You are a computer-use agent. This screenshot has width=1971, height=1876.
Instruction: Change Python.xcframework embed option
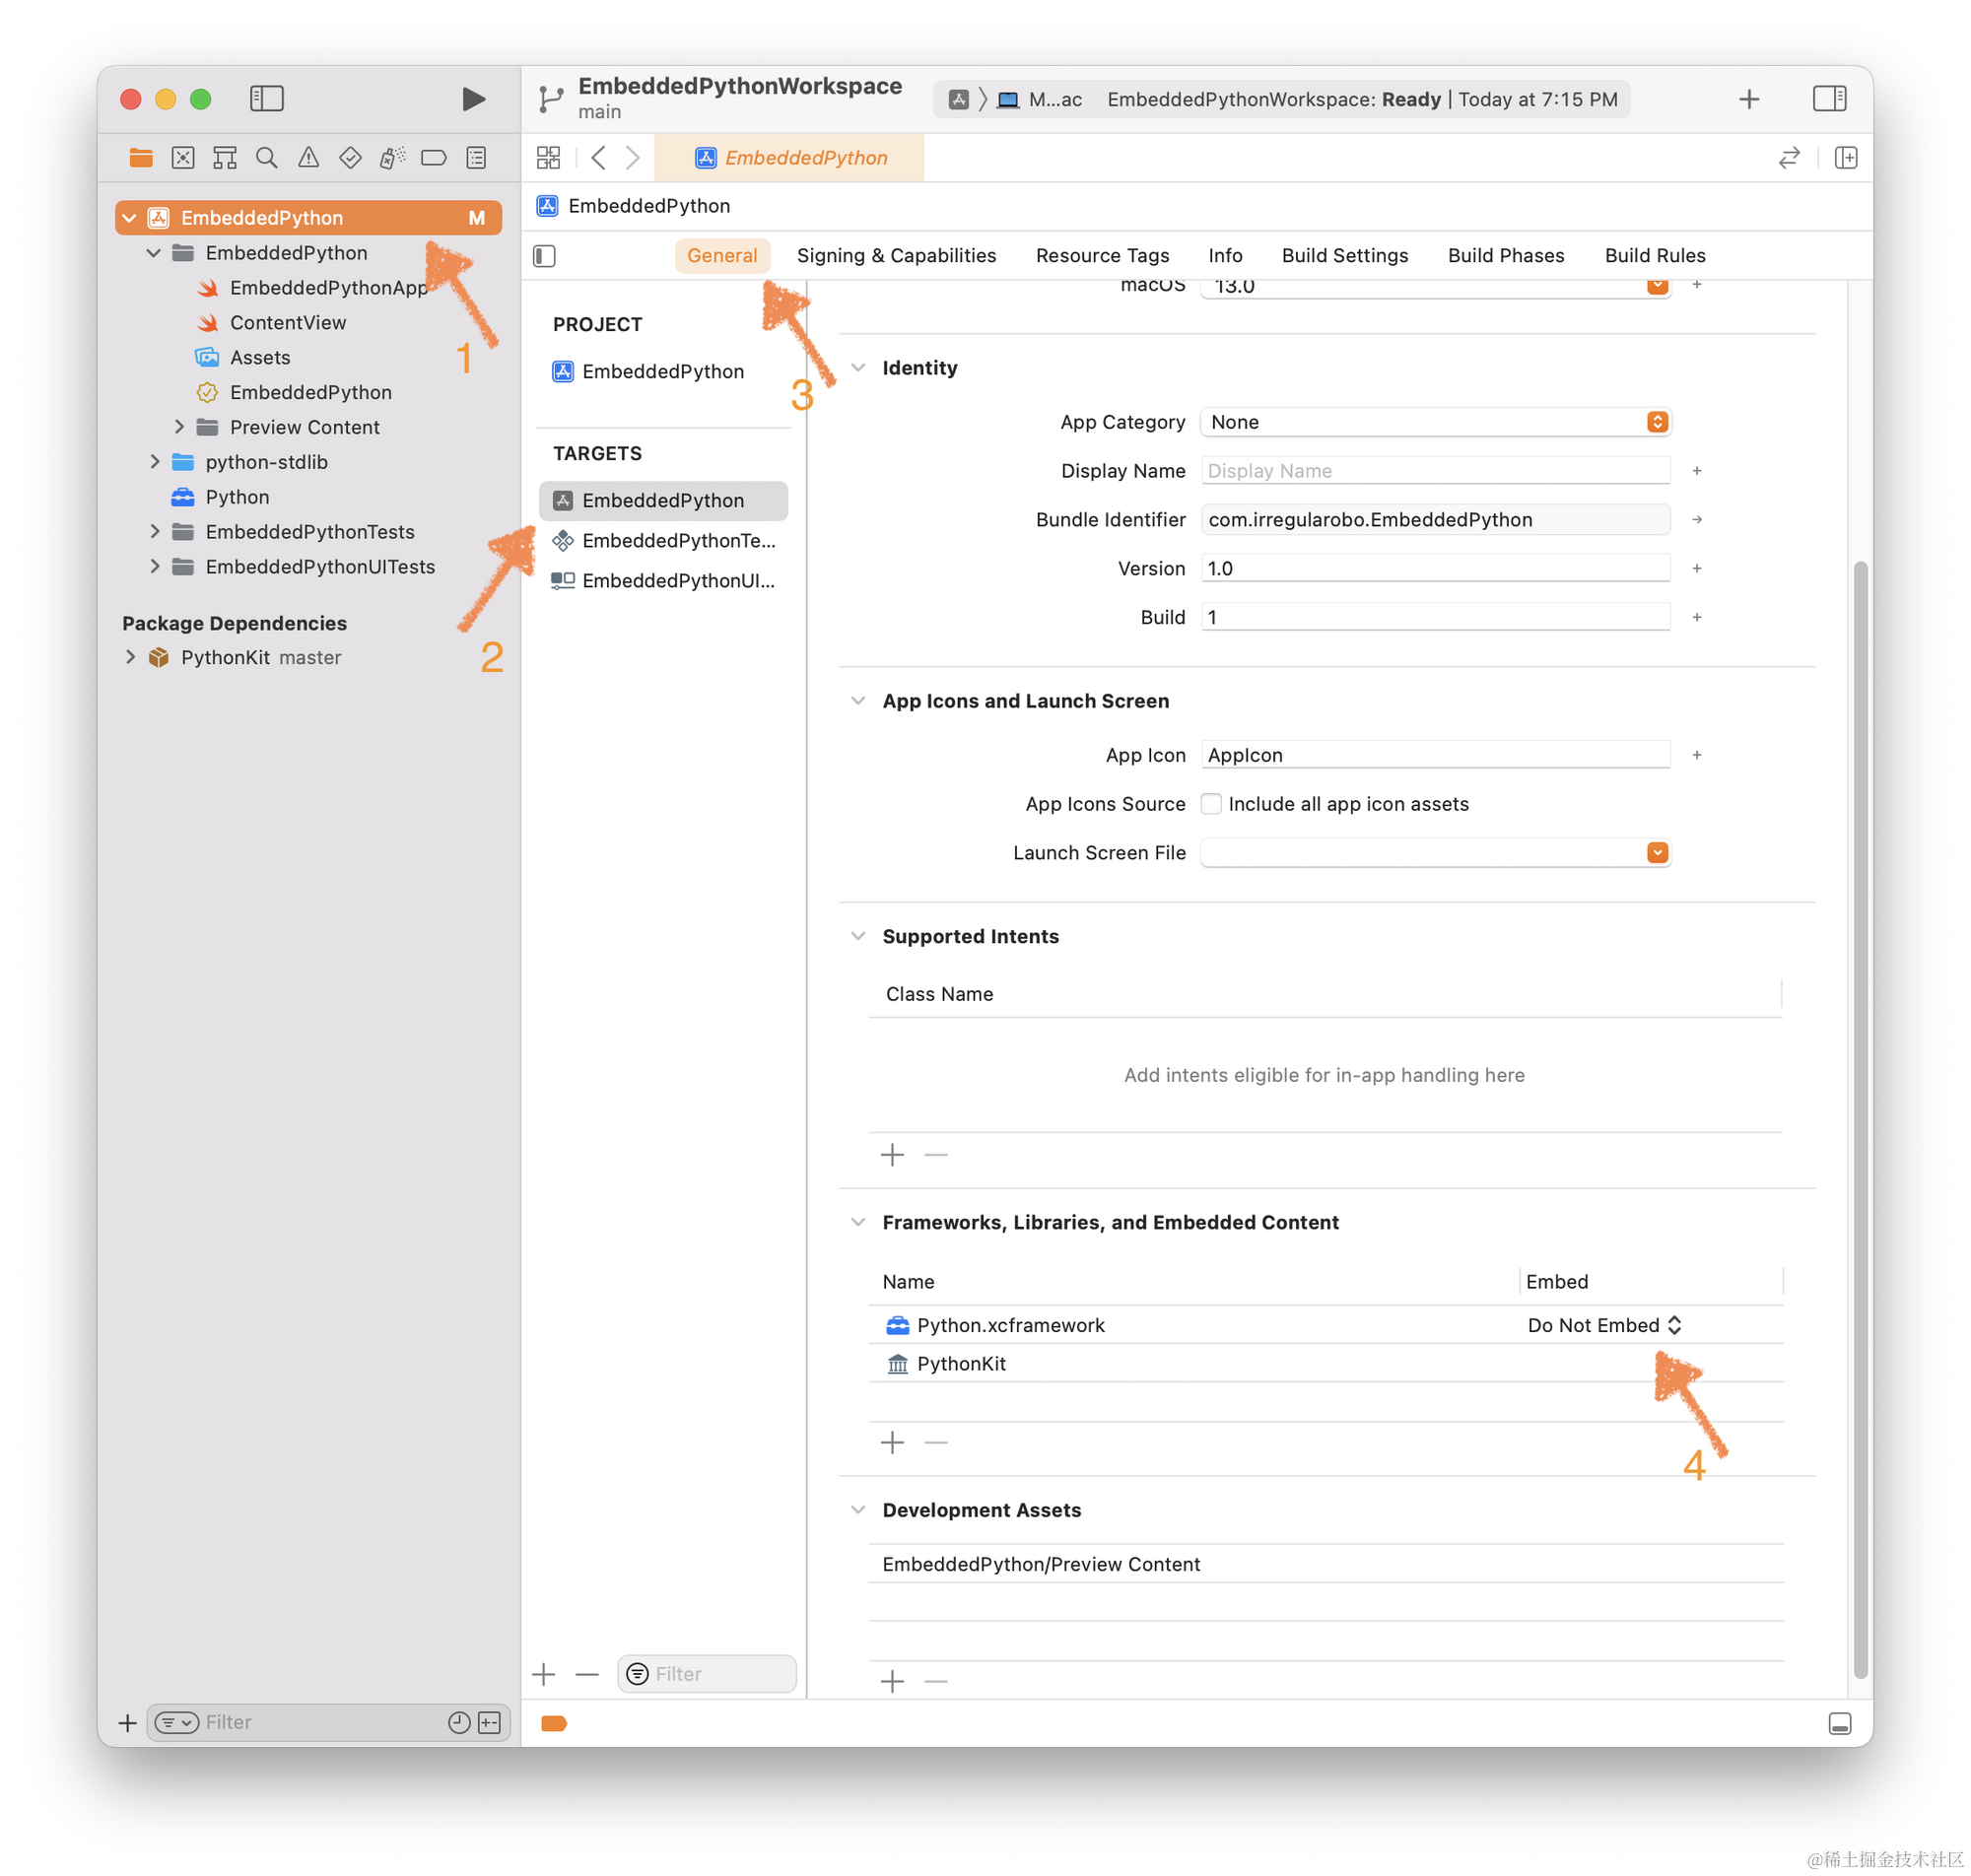(x=1604, y=1325)
